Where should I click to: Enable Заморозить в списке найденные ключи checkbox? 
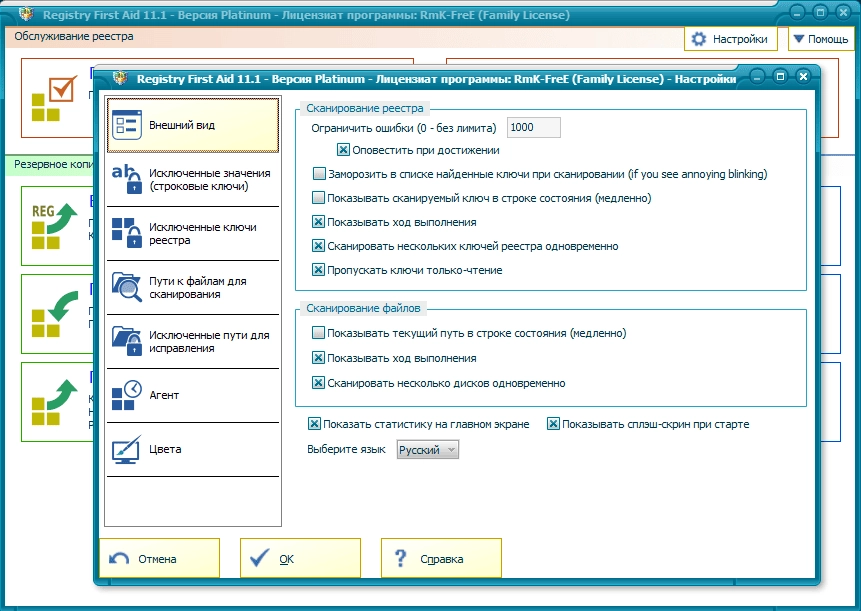click(318, 174)
